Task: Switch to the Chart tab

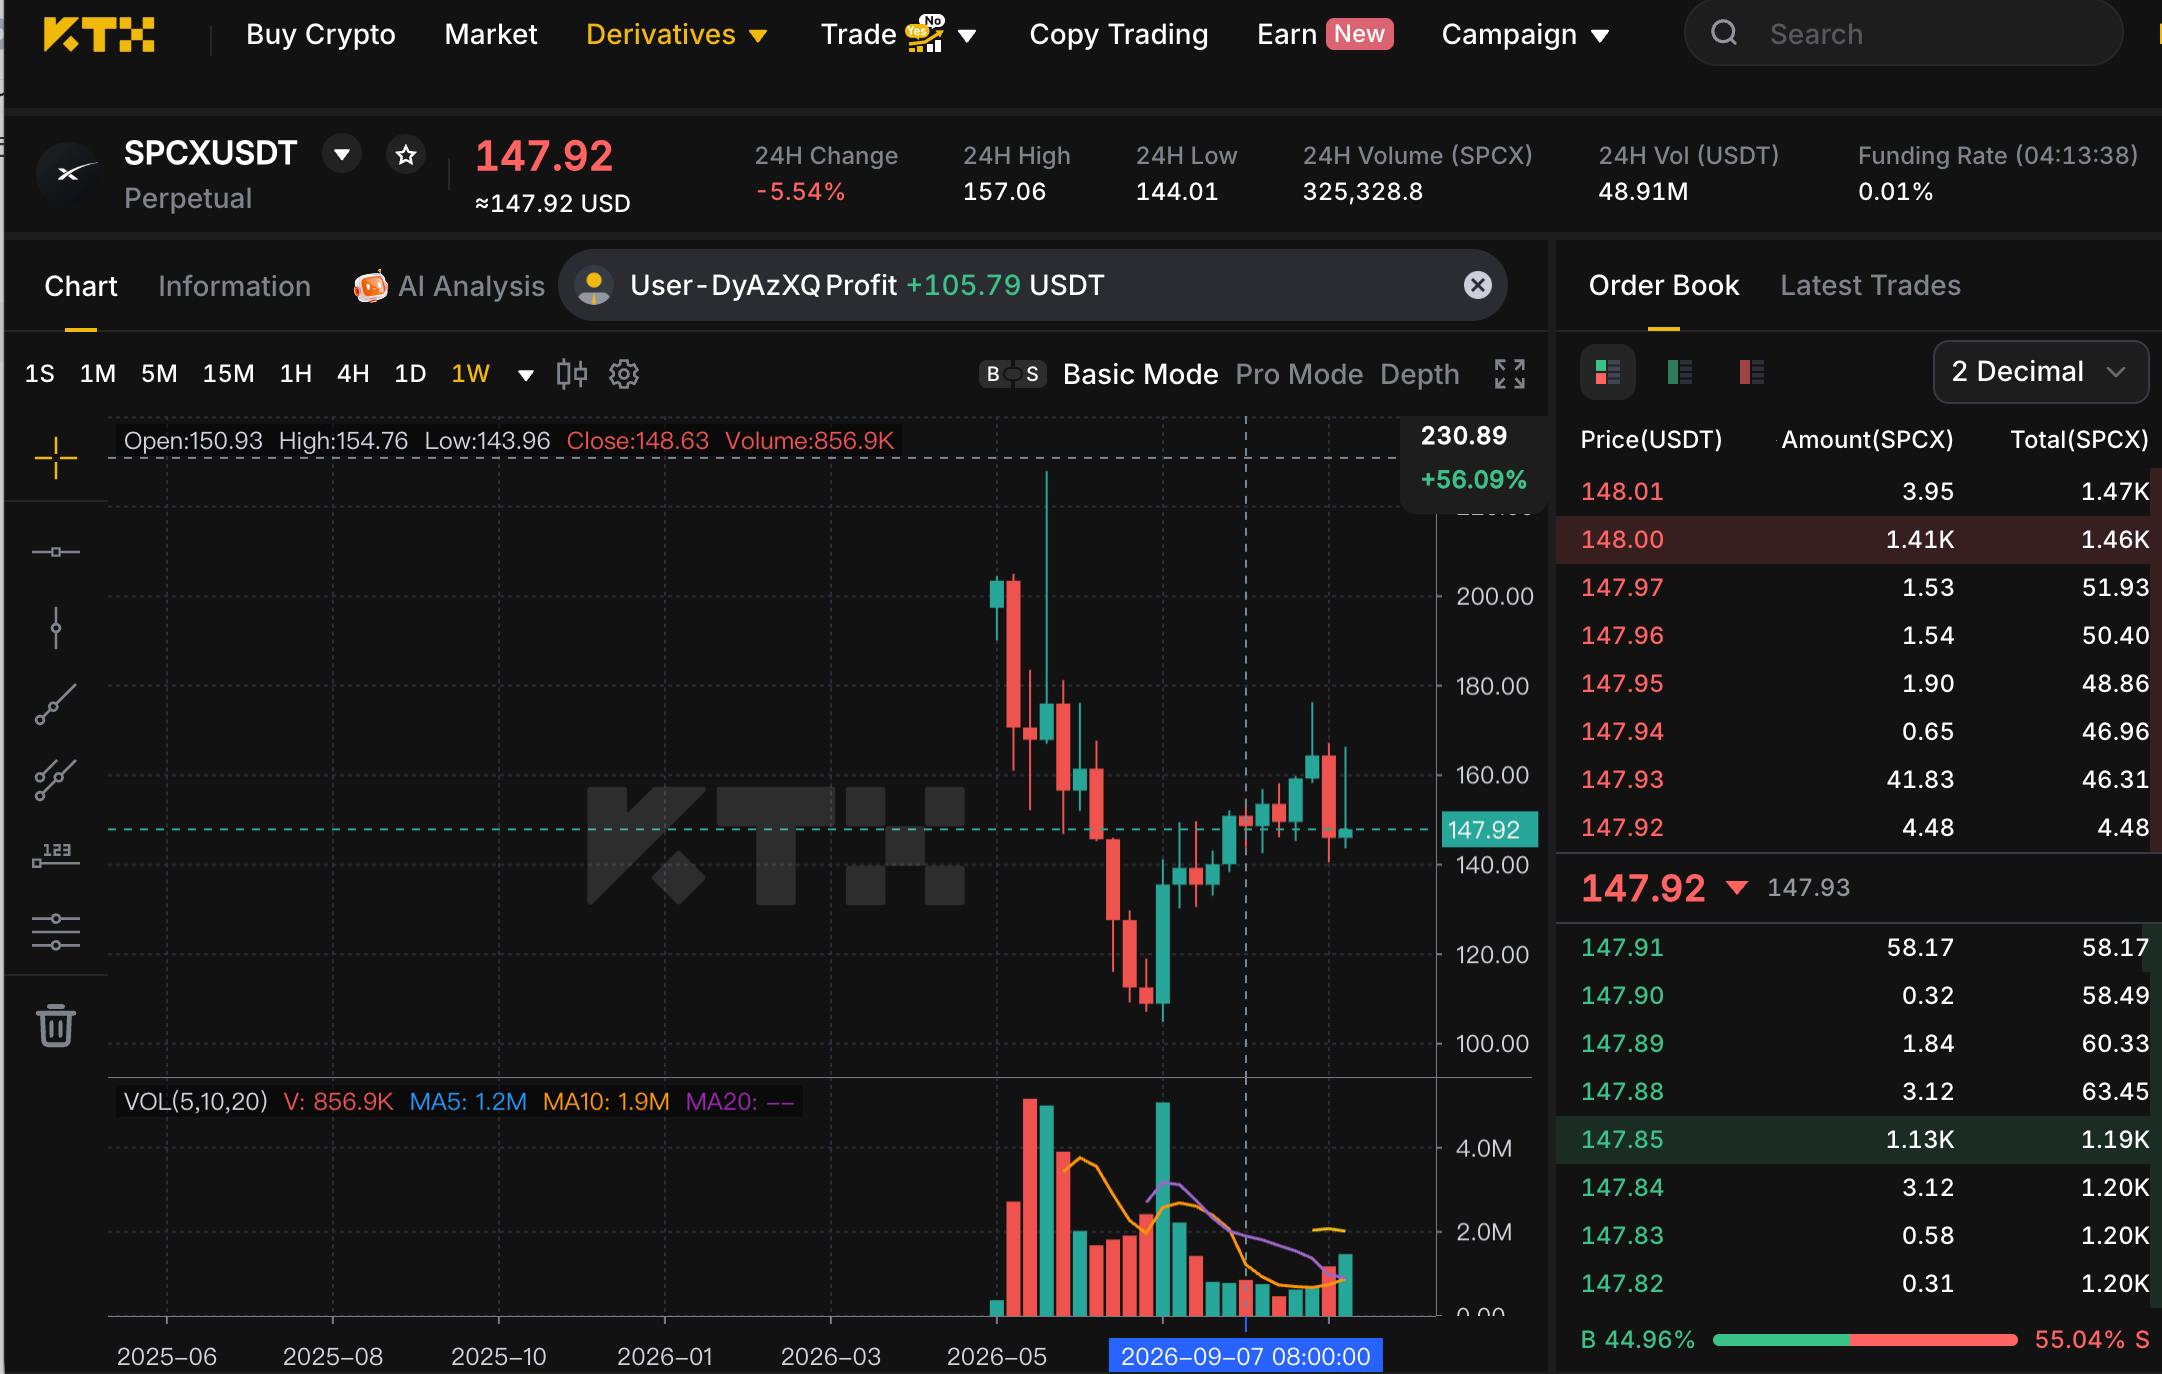Action: [x=81, y=286]
